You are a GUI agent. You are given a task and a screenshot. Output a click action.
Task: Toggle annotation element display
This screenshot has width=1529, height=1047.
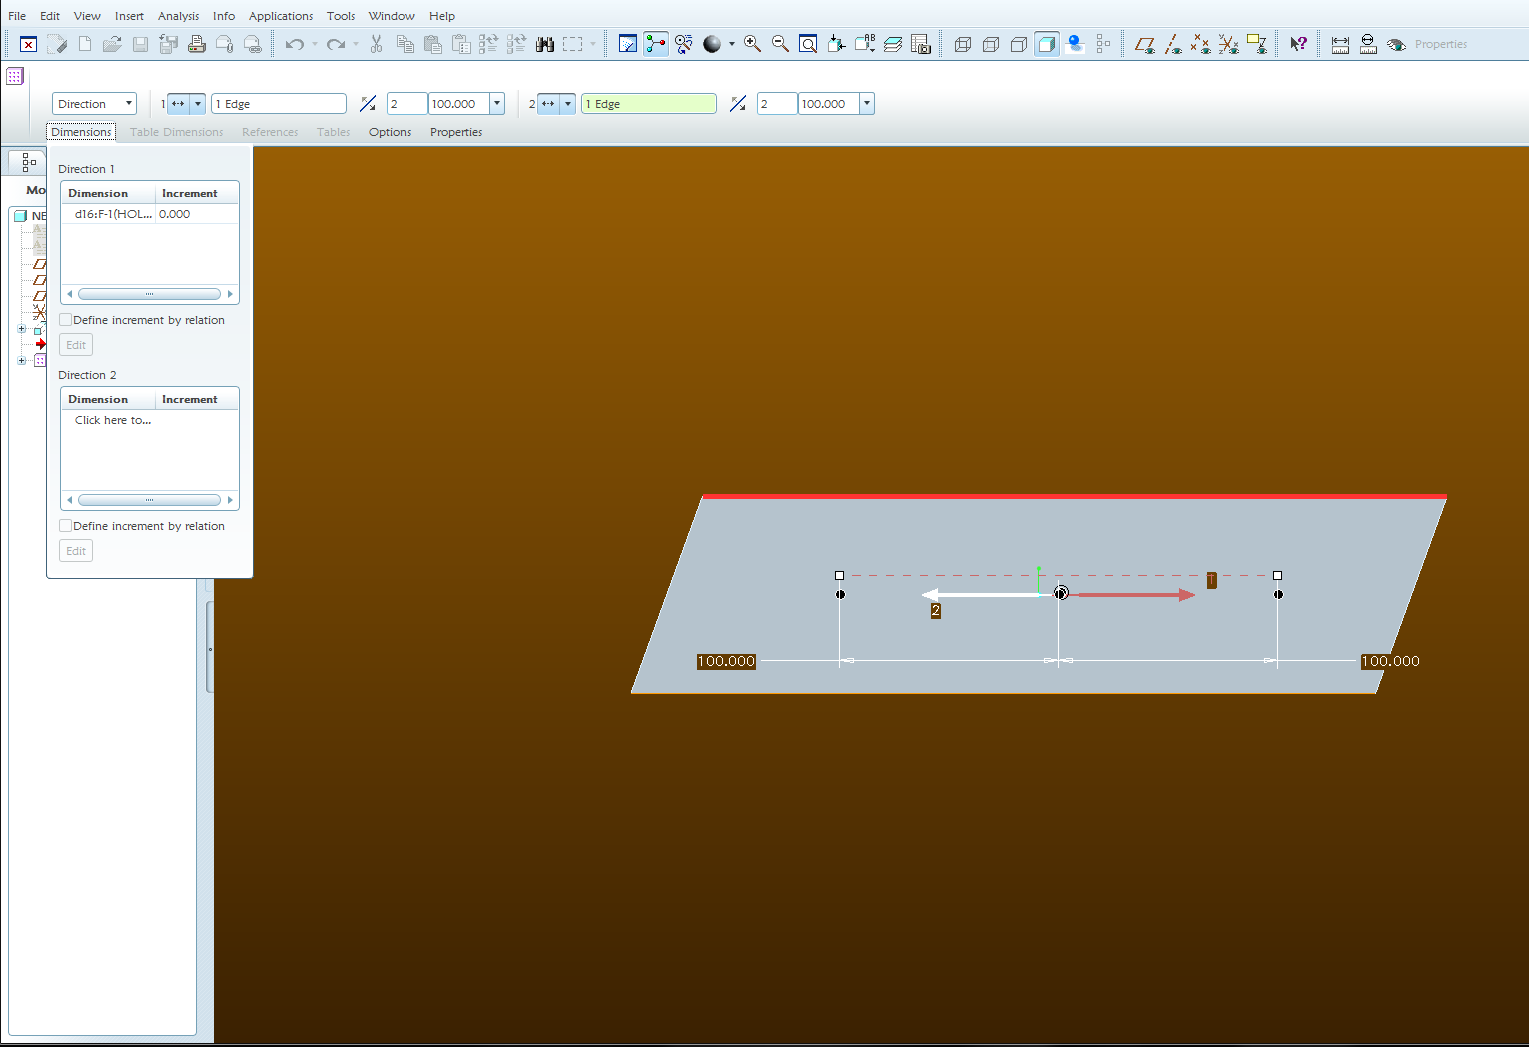pyautogui.click(x=1256, y=44)
